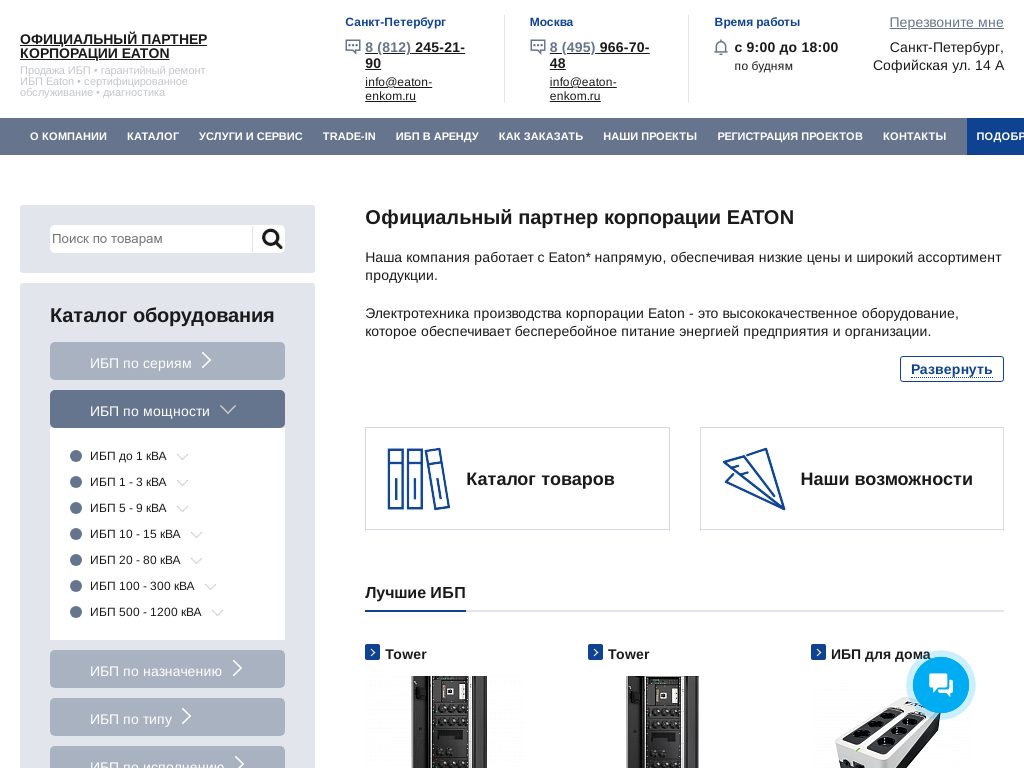
Task: Click the paper plane icon for Наши возможности
Action: click(754, 479)
